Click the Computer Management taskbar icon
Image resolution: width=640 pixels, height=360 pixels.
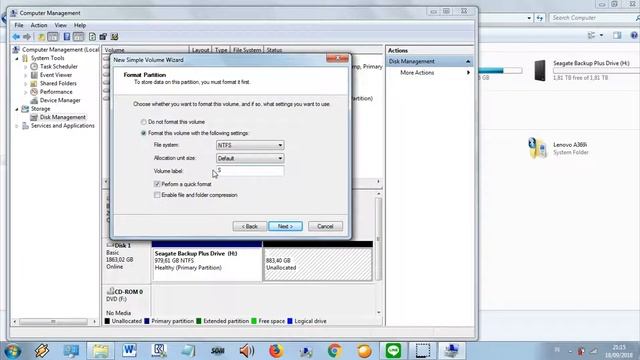pos(452,351)
